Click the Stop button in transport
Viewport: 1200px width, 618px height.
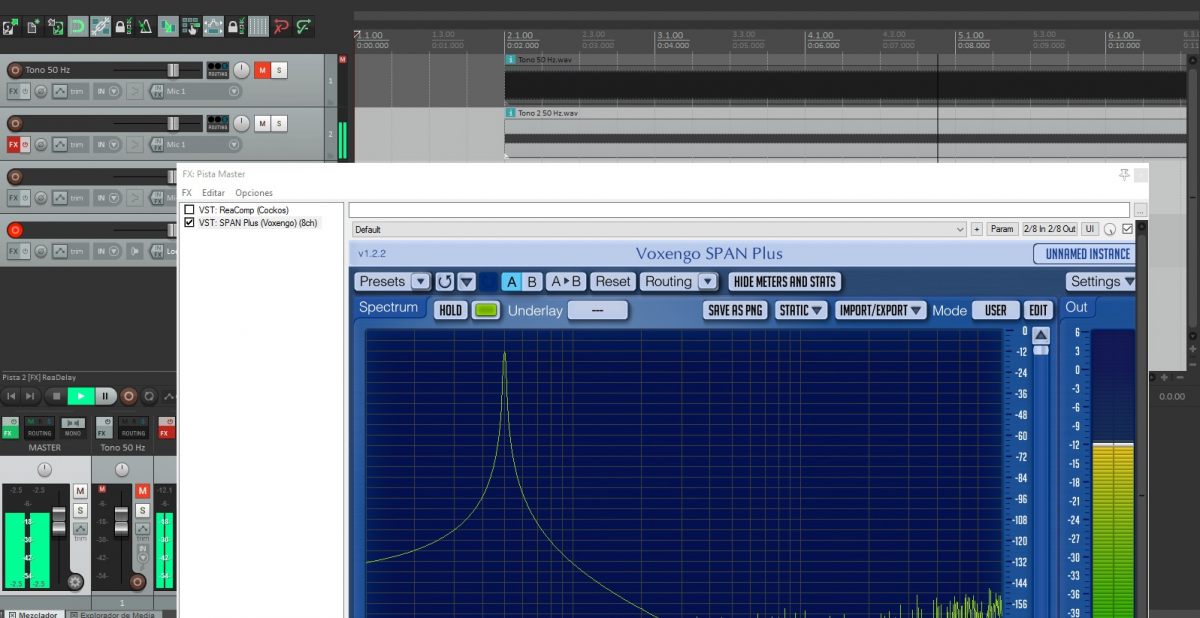pyautogui.click(x=57, y=397)
